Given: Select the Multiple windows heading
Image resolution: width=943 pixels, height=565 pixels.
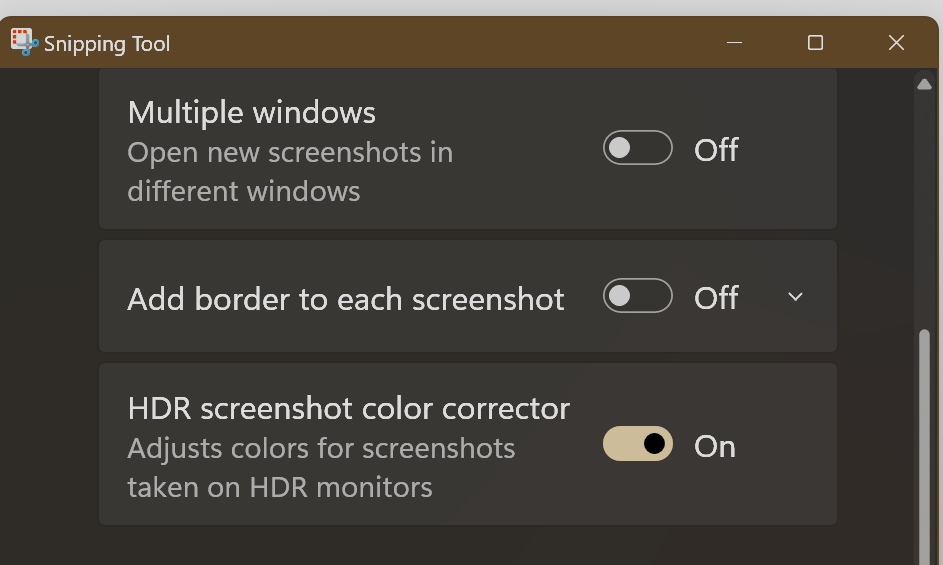Looking at the screenshot, I should tap(251, 113).
